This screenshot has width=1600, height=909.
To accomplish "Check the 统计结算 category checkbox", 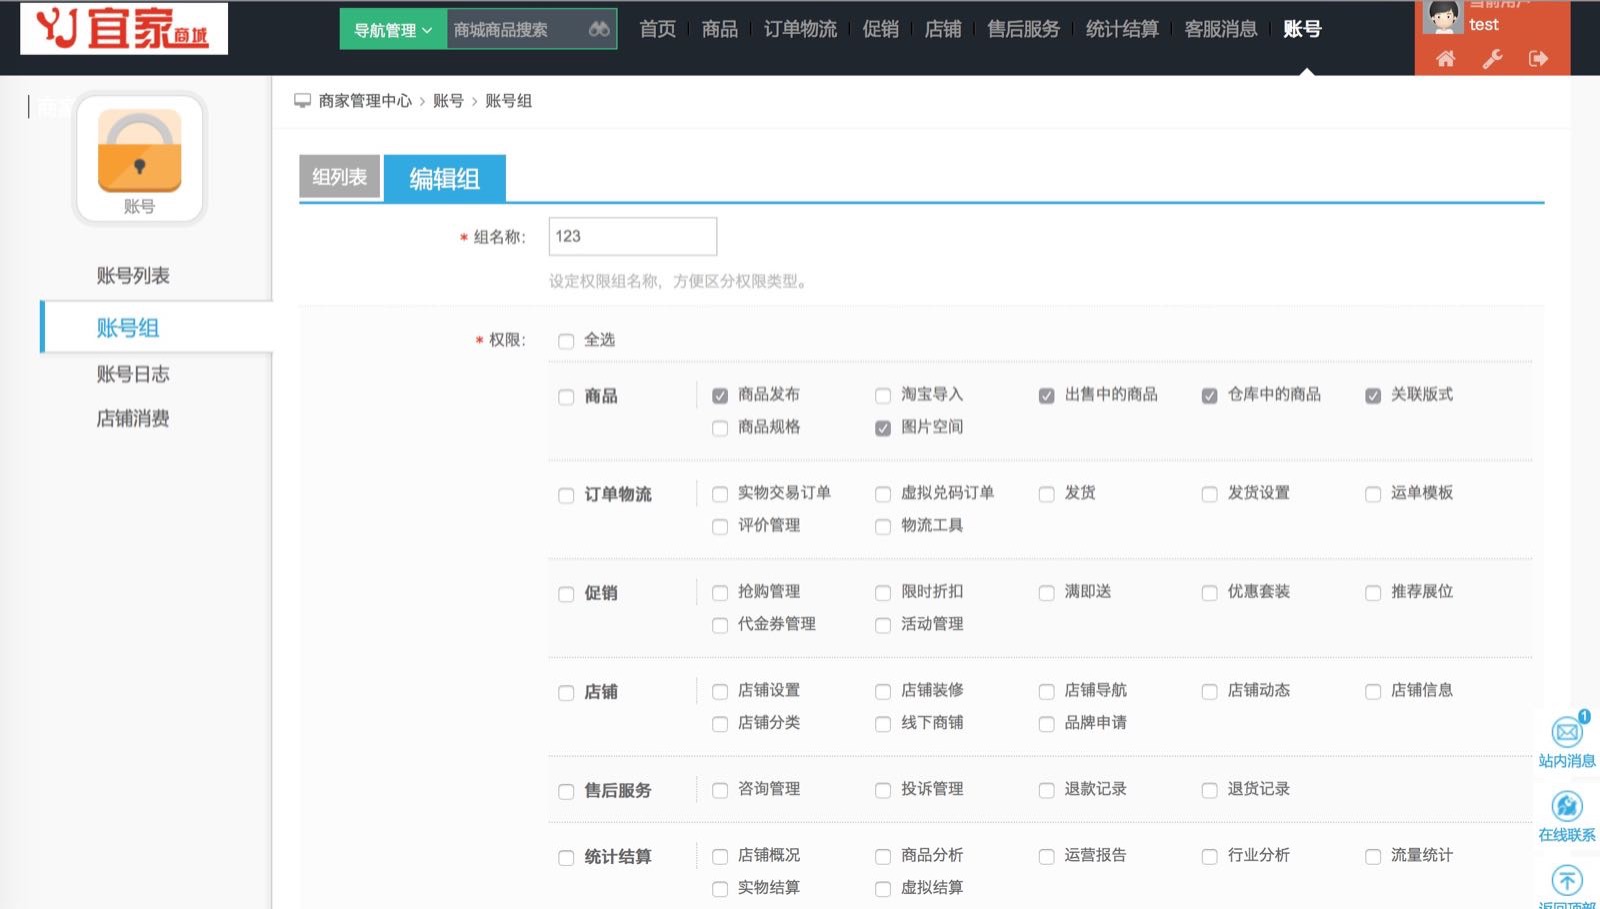I will (x=566, y=858).
